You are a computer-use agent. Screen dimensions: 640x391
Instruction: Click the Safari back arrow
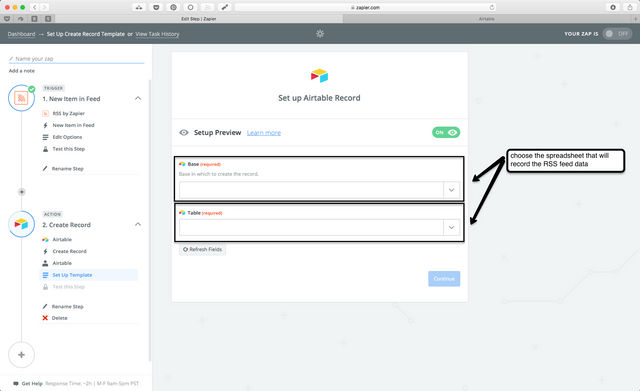point(34,7)
